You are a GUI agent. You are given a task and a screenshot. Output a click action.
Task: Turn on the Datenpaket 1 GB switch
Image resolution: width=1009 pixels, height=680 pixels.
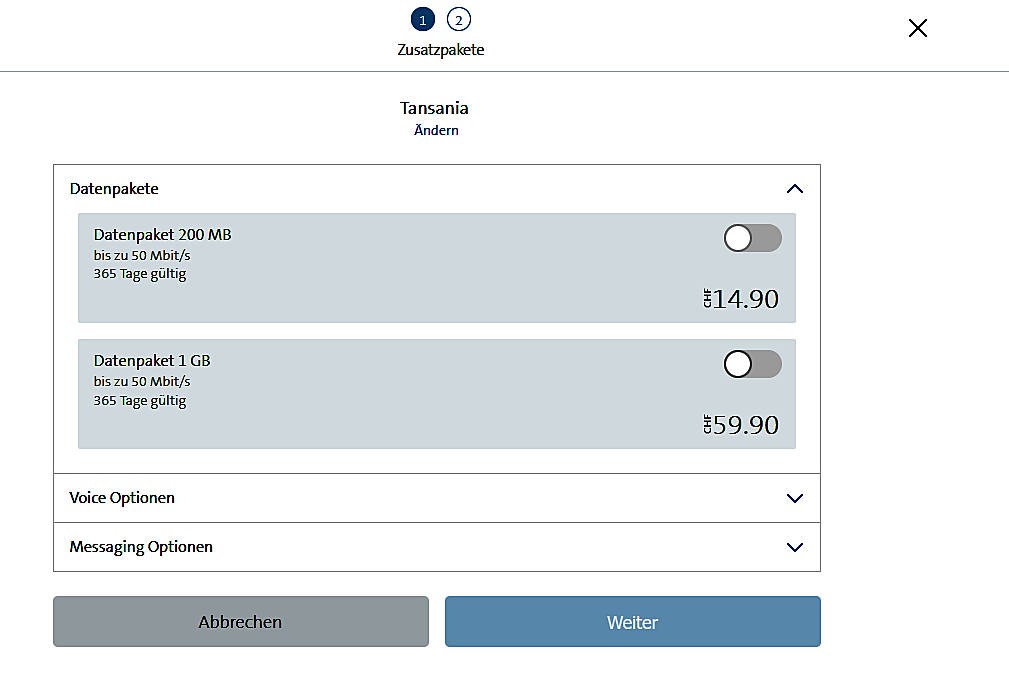(752, 364)
